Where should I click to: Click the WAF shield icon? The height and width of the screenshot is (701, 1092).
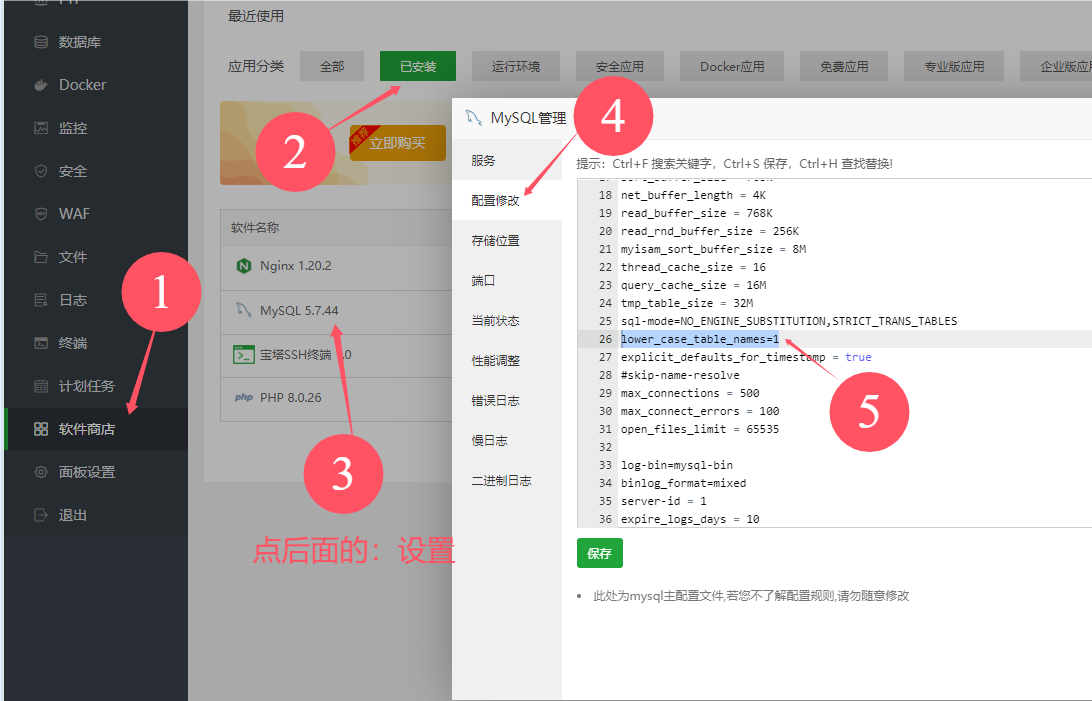[x=41, y=214]
